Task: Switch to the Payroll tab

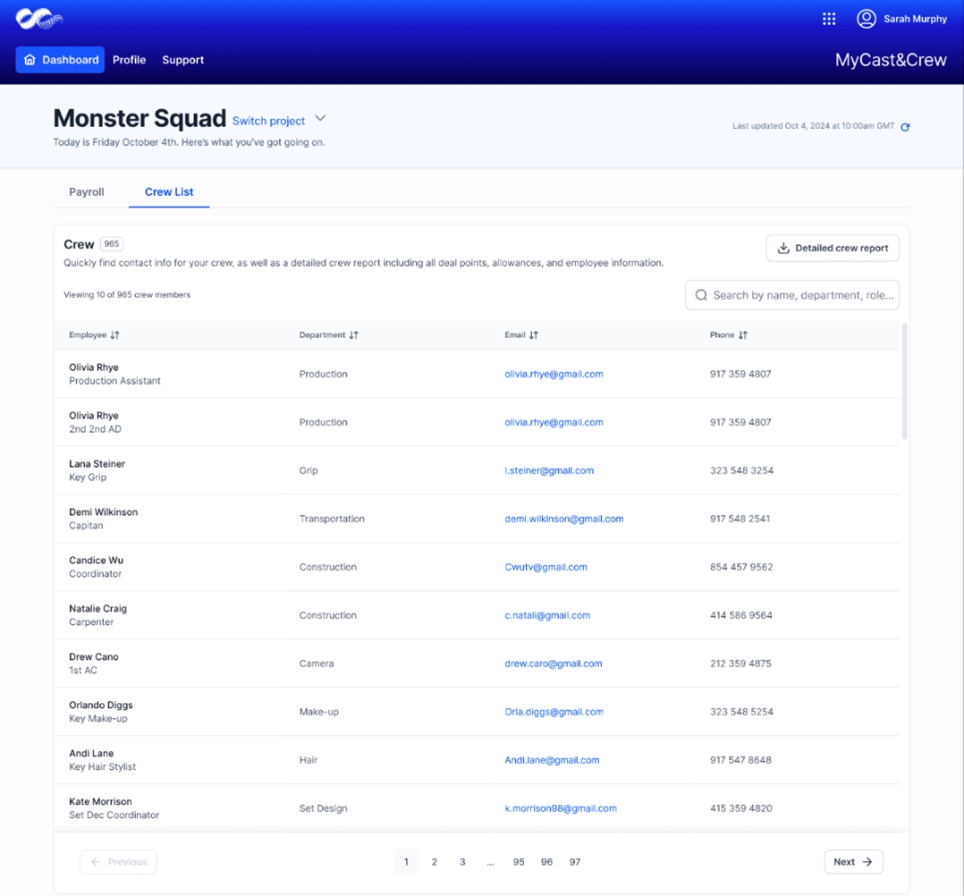Action: 87,192
